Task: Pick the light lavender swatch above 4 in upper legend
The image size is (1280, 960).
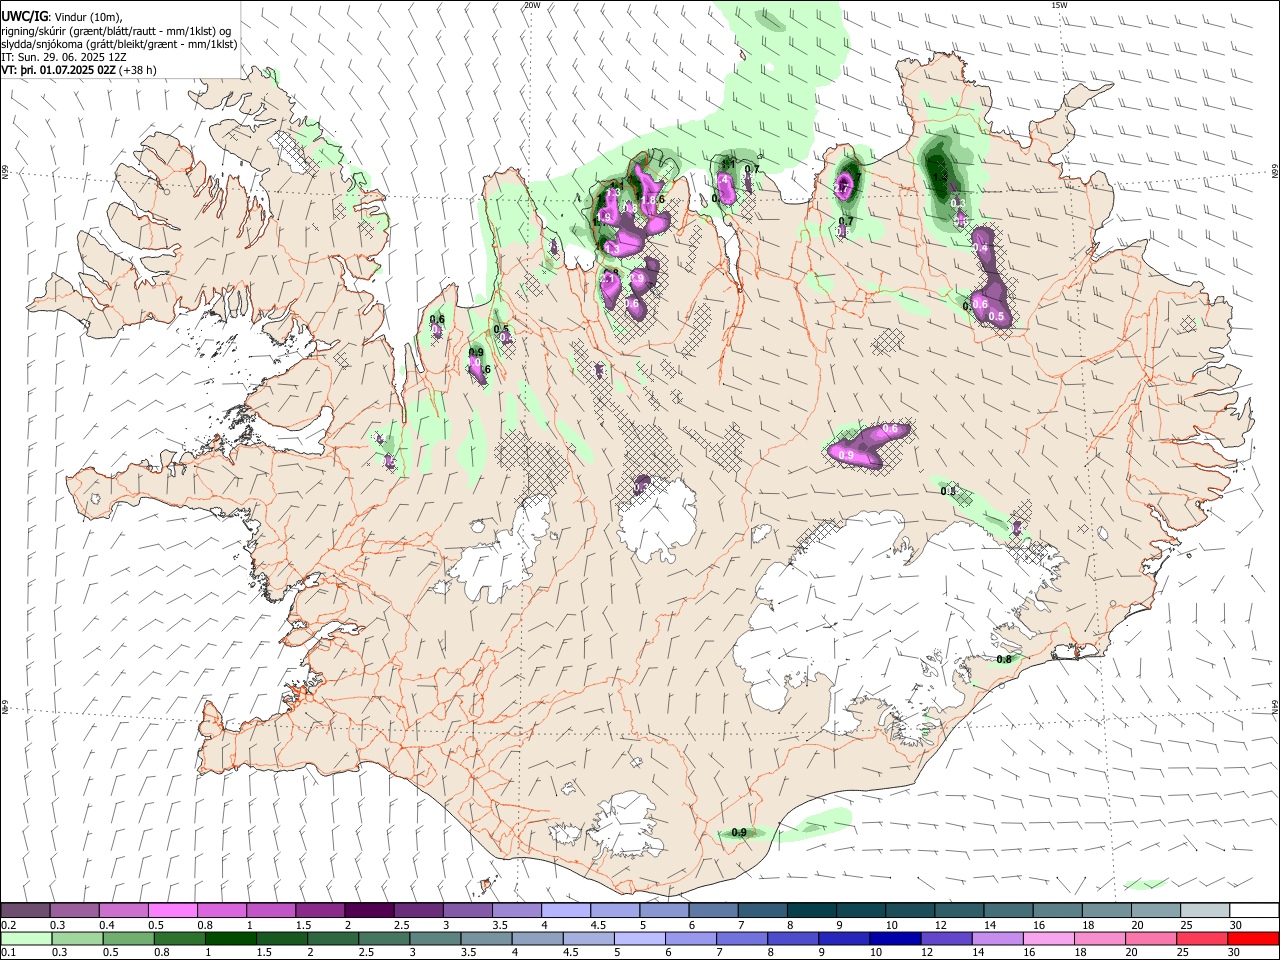Action: [566, 911]
